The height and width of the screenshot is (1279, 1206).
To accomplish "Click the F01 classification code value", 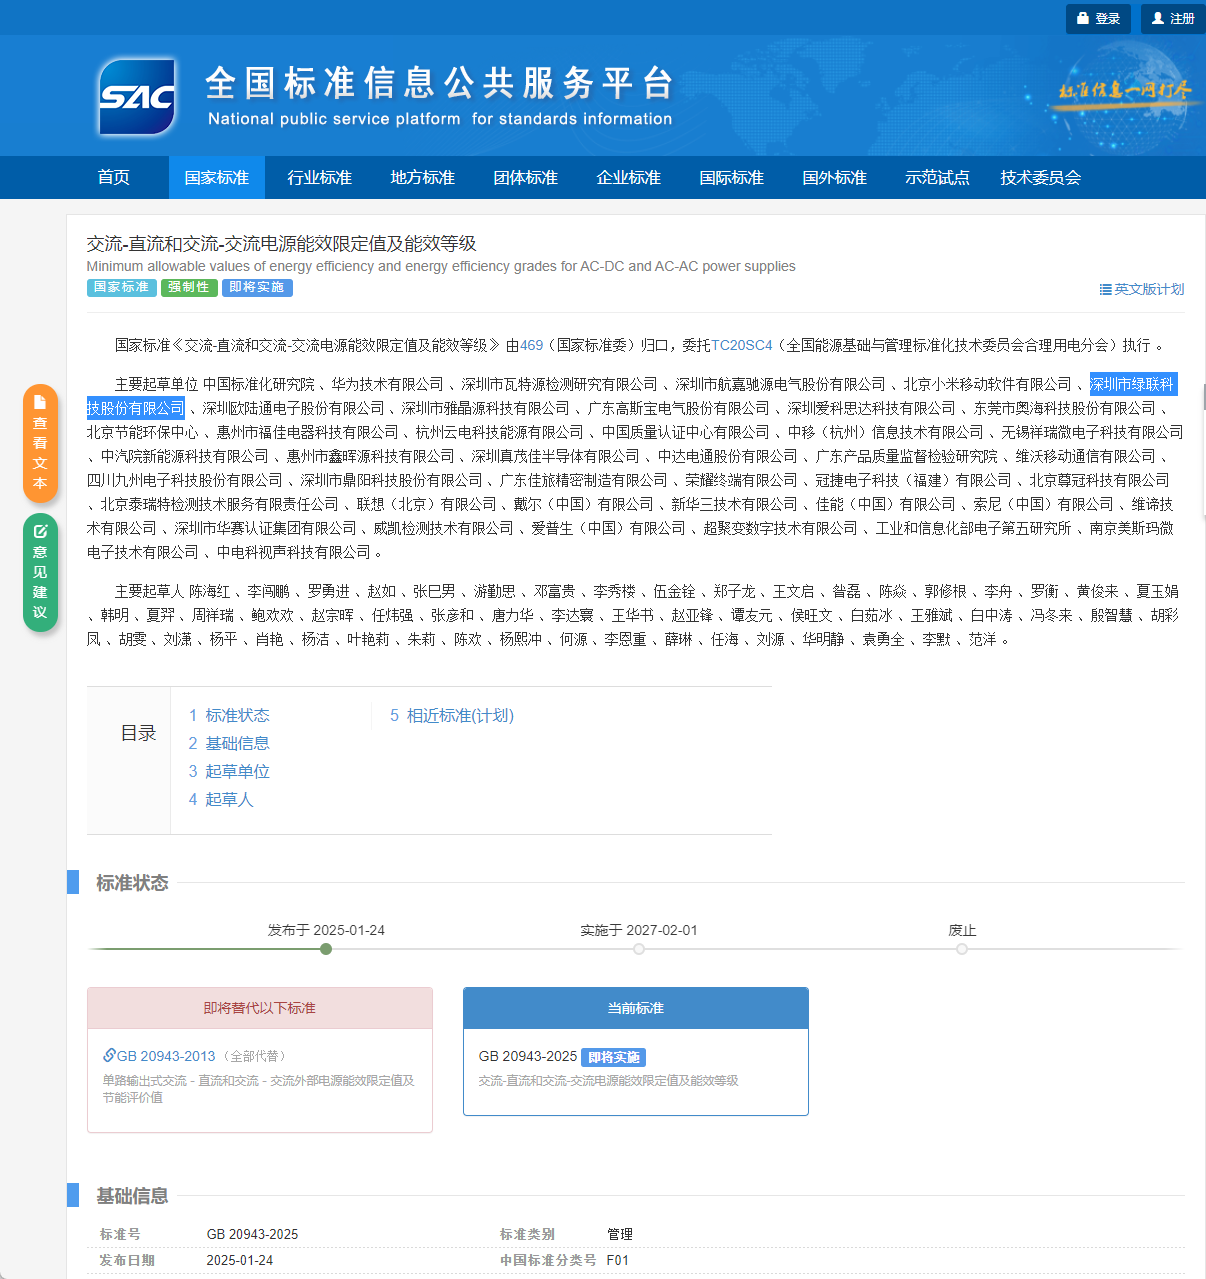I will point(618,1260).
